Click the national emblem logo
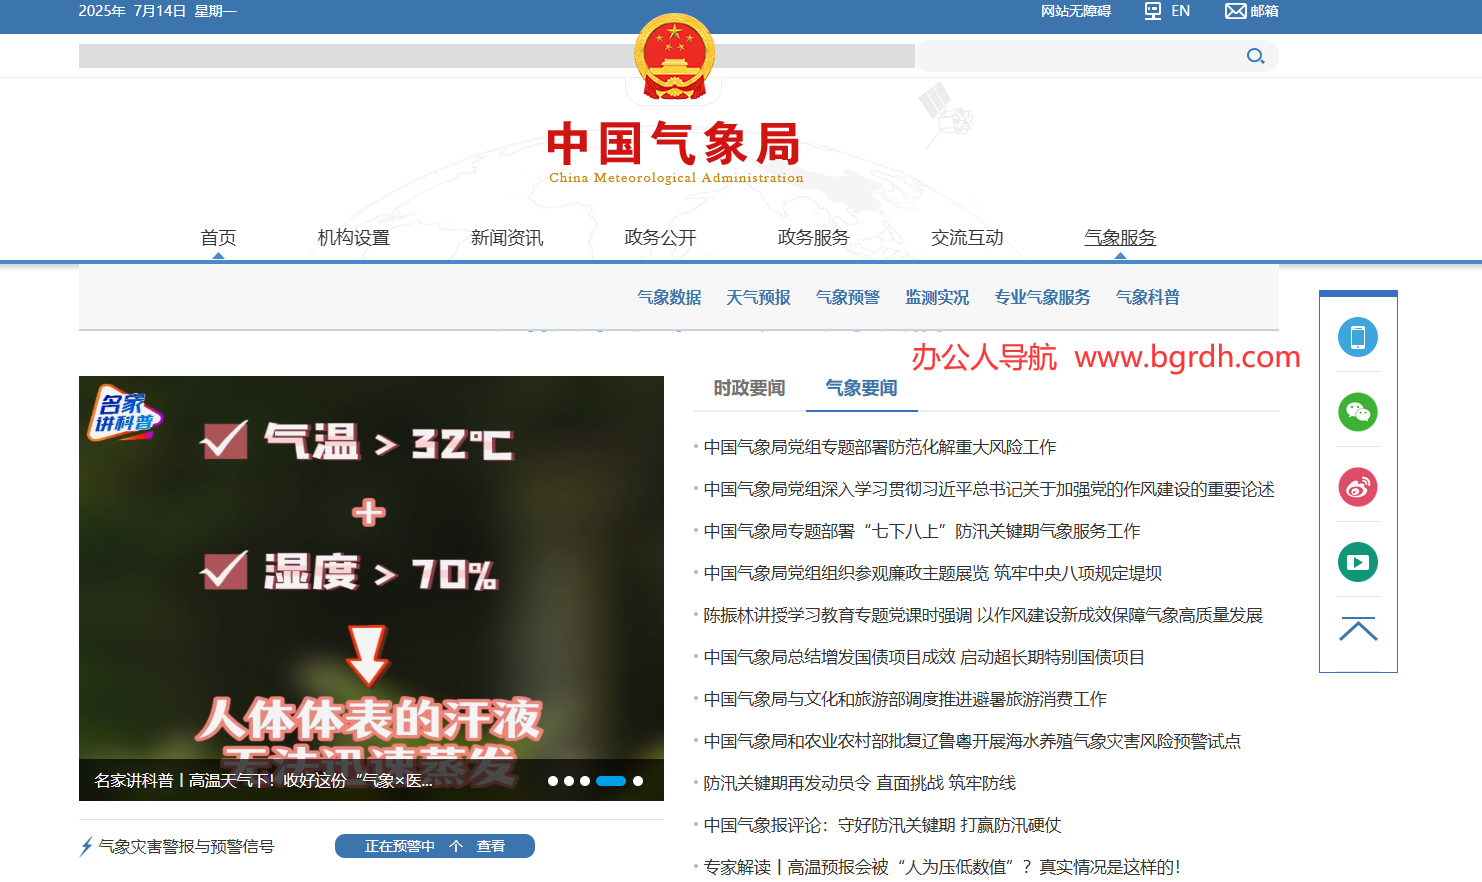Viewport: 1482px width, 882px height. pyautogui.click(x=675, y=57)
